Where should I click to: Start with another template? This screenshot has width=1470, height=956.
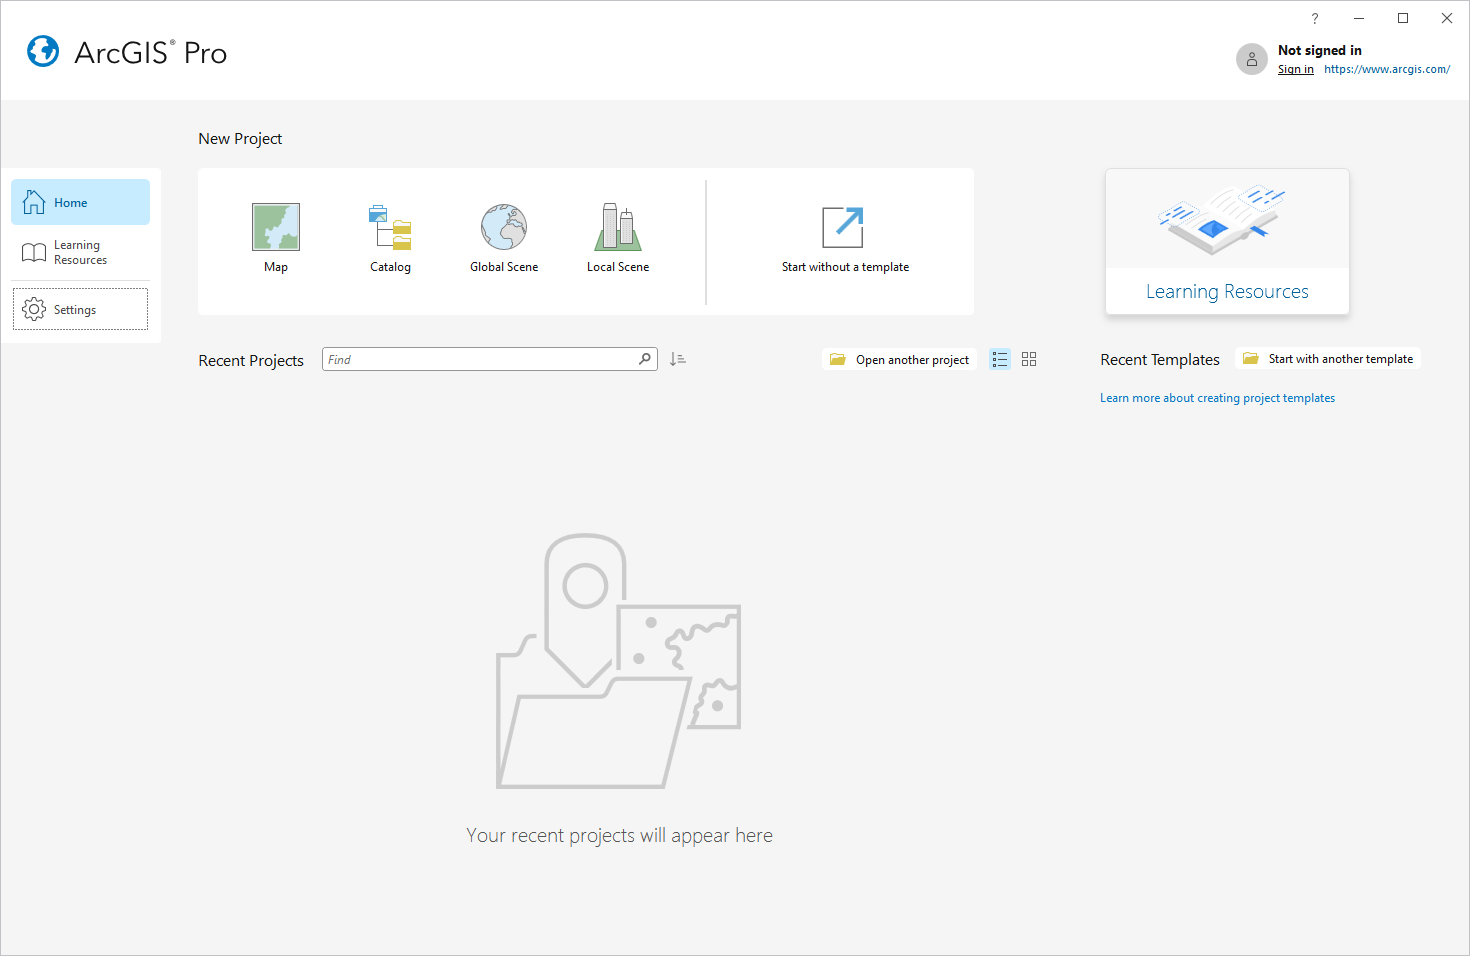tap(1328, 359)
